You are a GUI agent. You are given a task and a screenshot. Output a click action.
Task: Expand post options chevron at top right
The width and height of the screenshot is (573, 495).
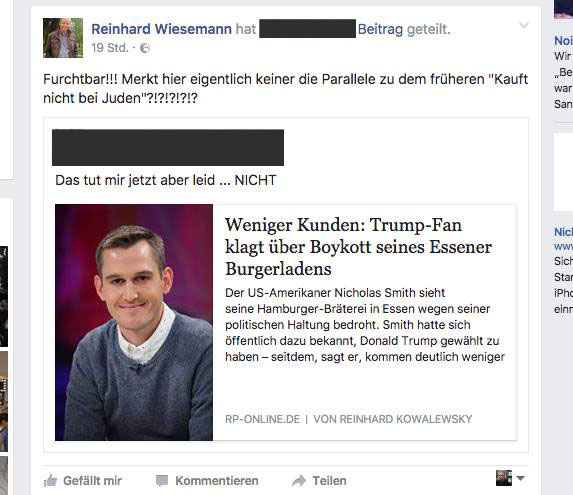[524, 25]
